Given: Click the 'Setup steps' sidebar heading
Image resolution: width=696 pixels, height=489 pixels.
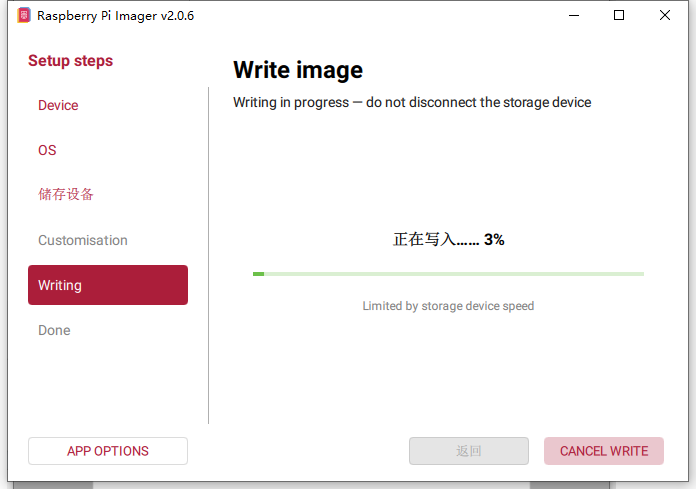Looking at the screenshot, I should [70, 61].
